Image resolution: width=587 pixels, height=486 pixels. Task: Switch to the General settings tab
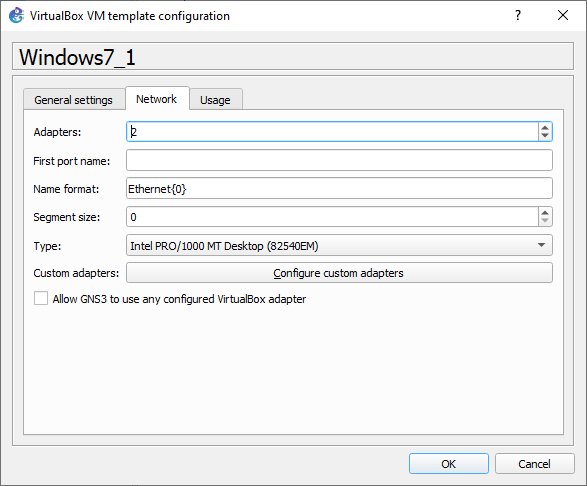74,100
